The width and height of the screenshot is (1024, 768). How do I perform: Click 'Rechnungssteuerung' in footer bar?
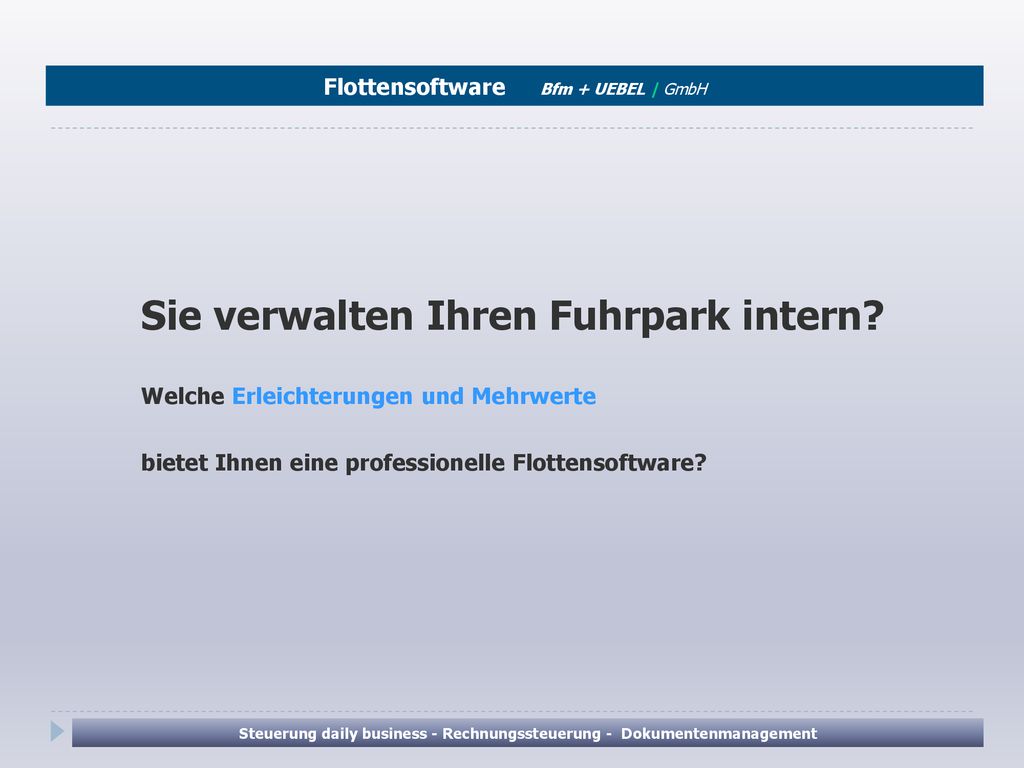pos(521,733)
